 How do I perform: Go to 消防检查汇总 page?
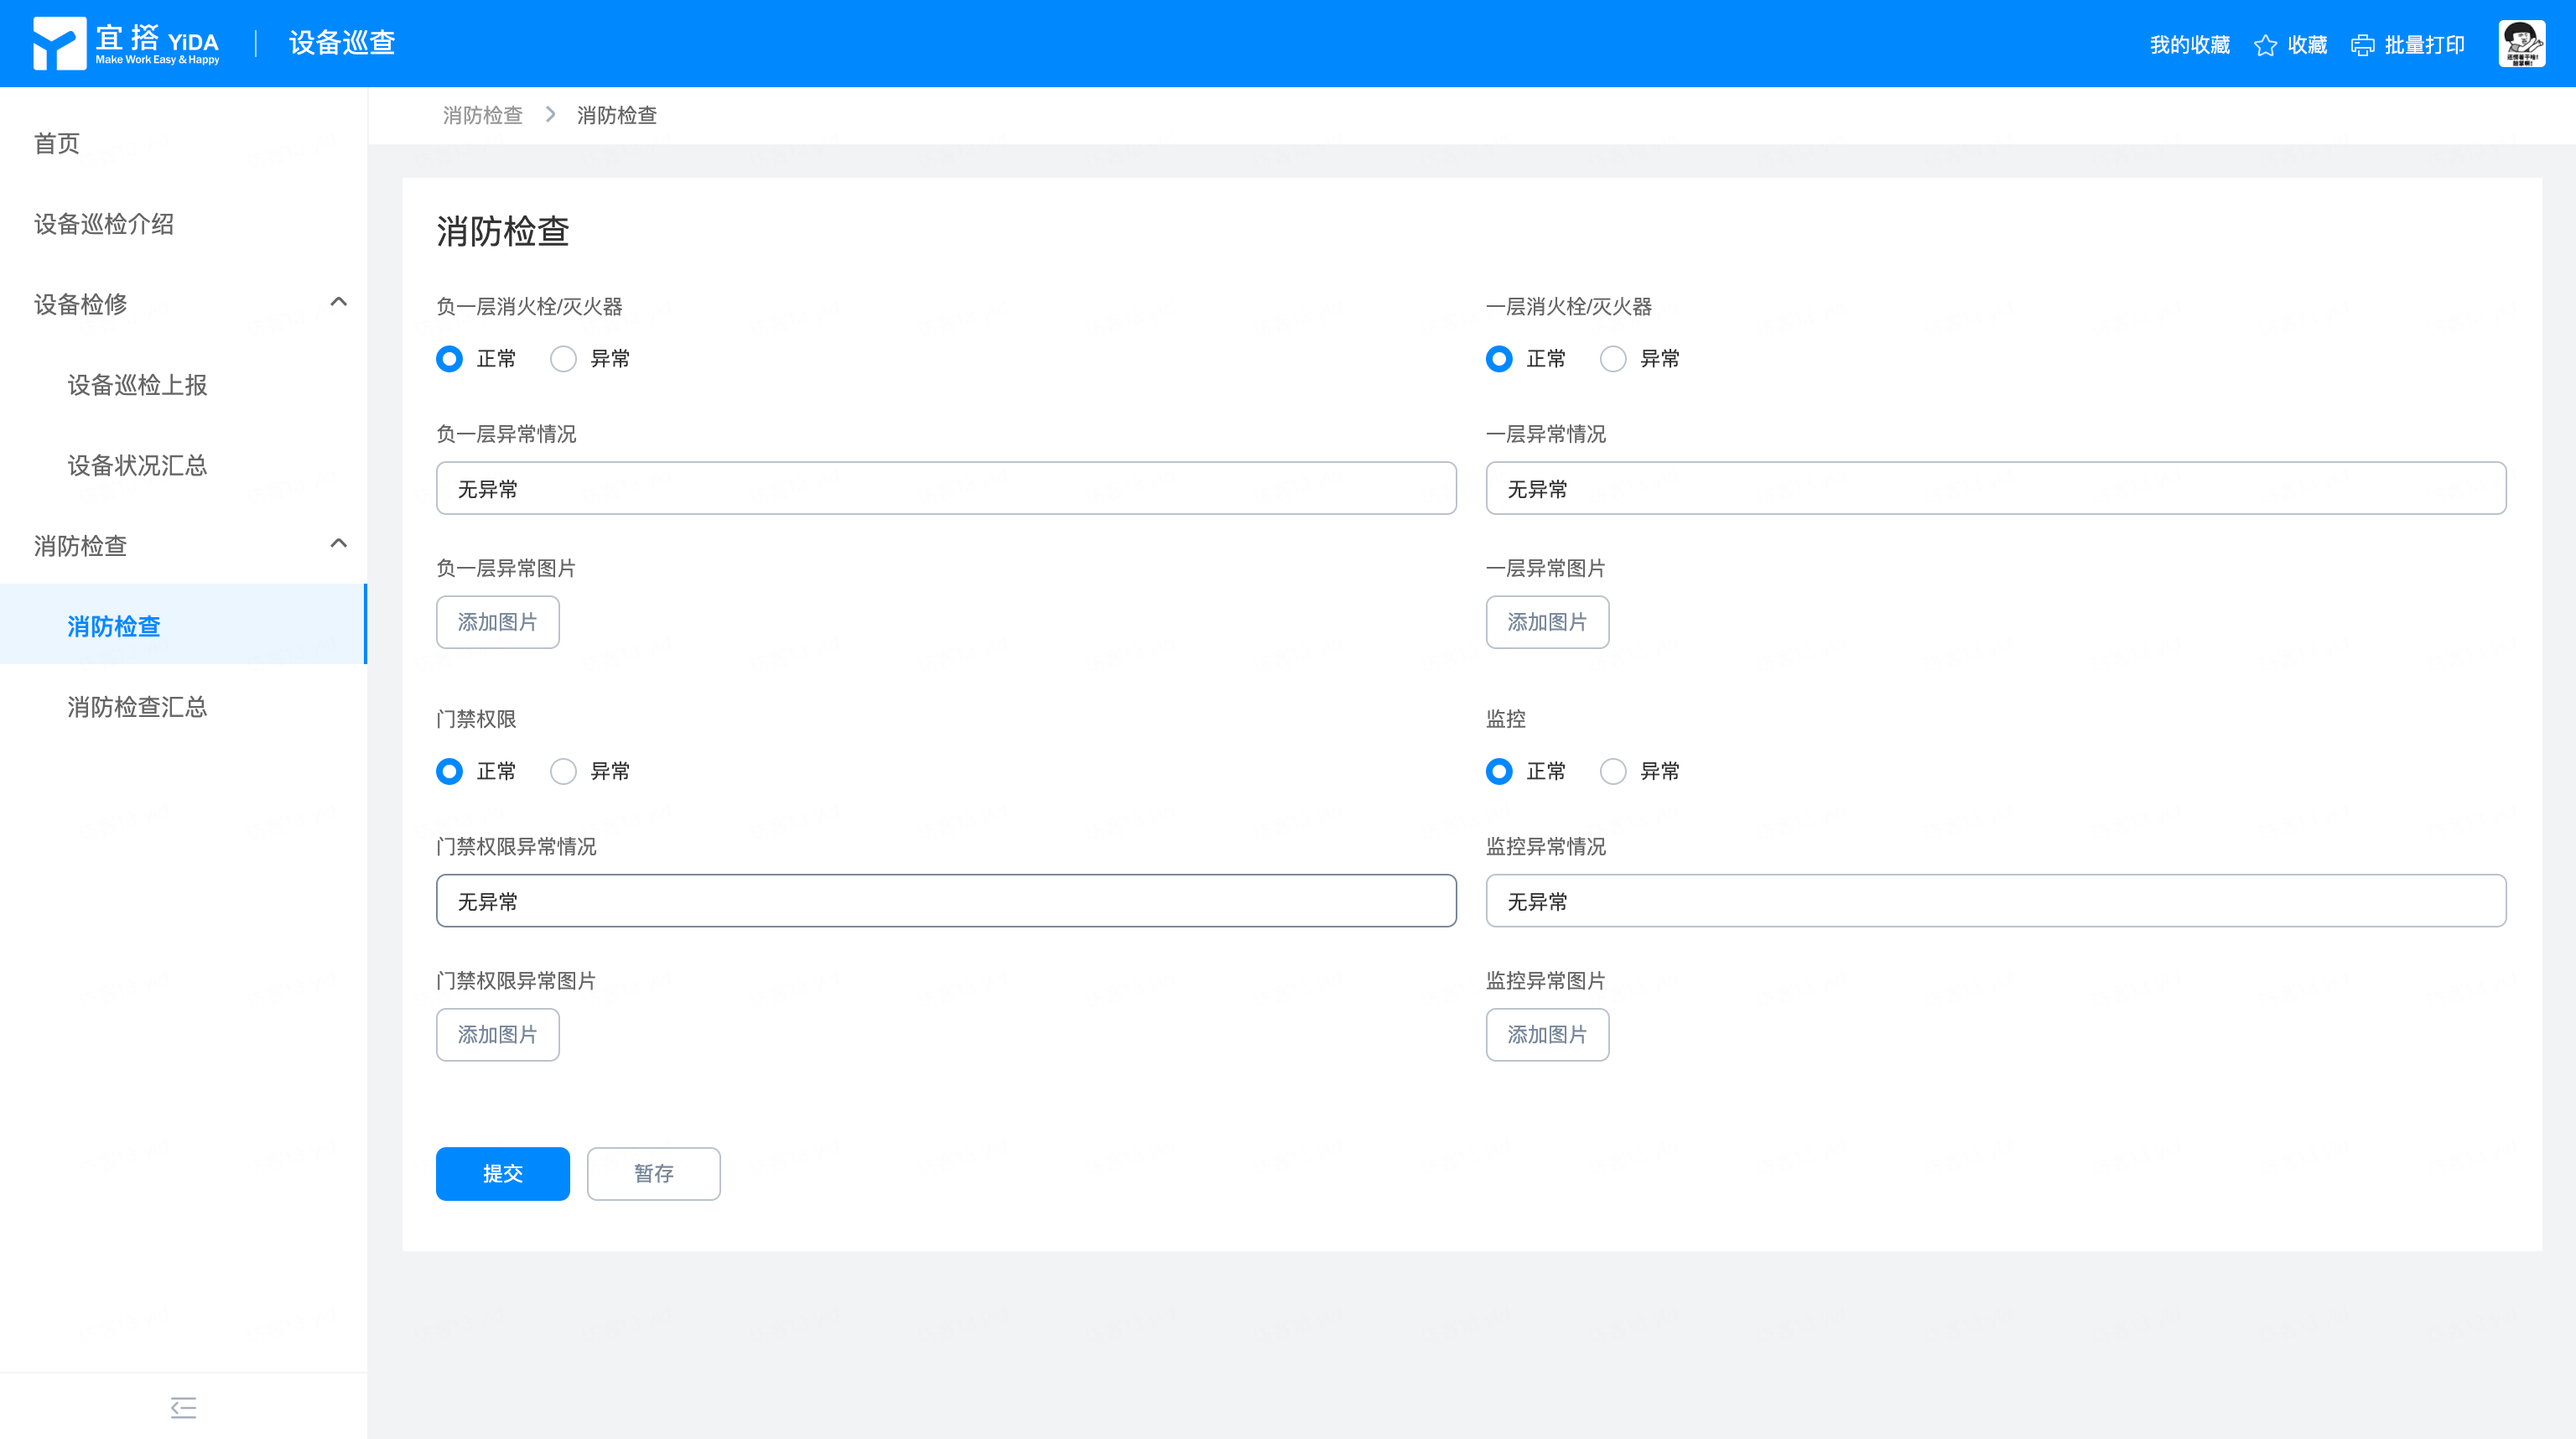click(x=137, y=707)
